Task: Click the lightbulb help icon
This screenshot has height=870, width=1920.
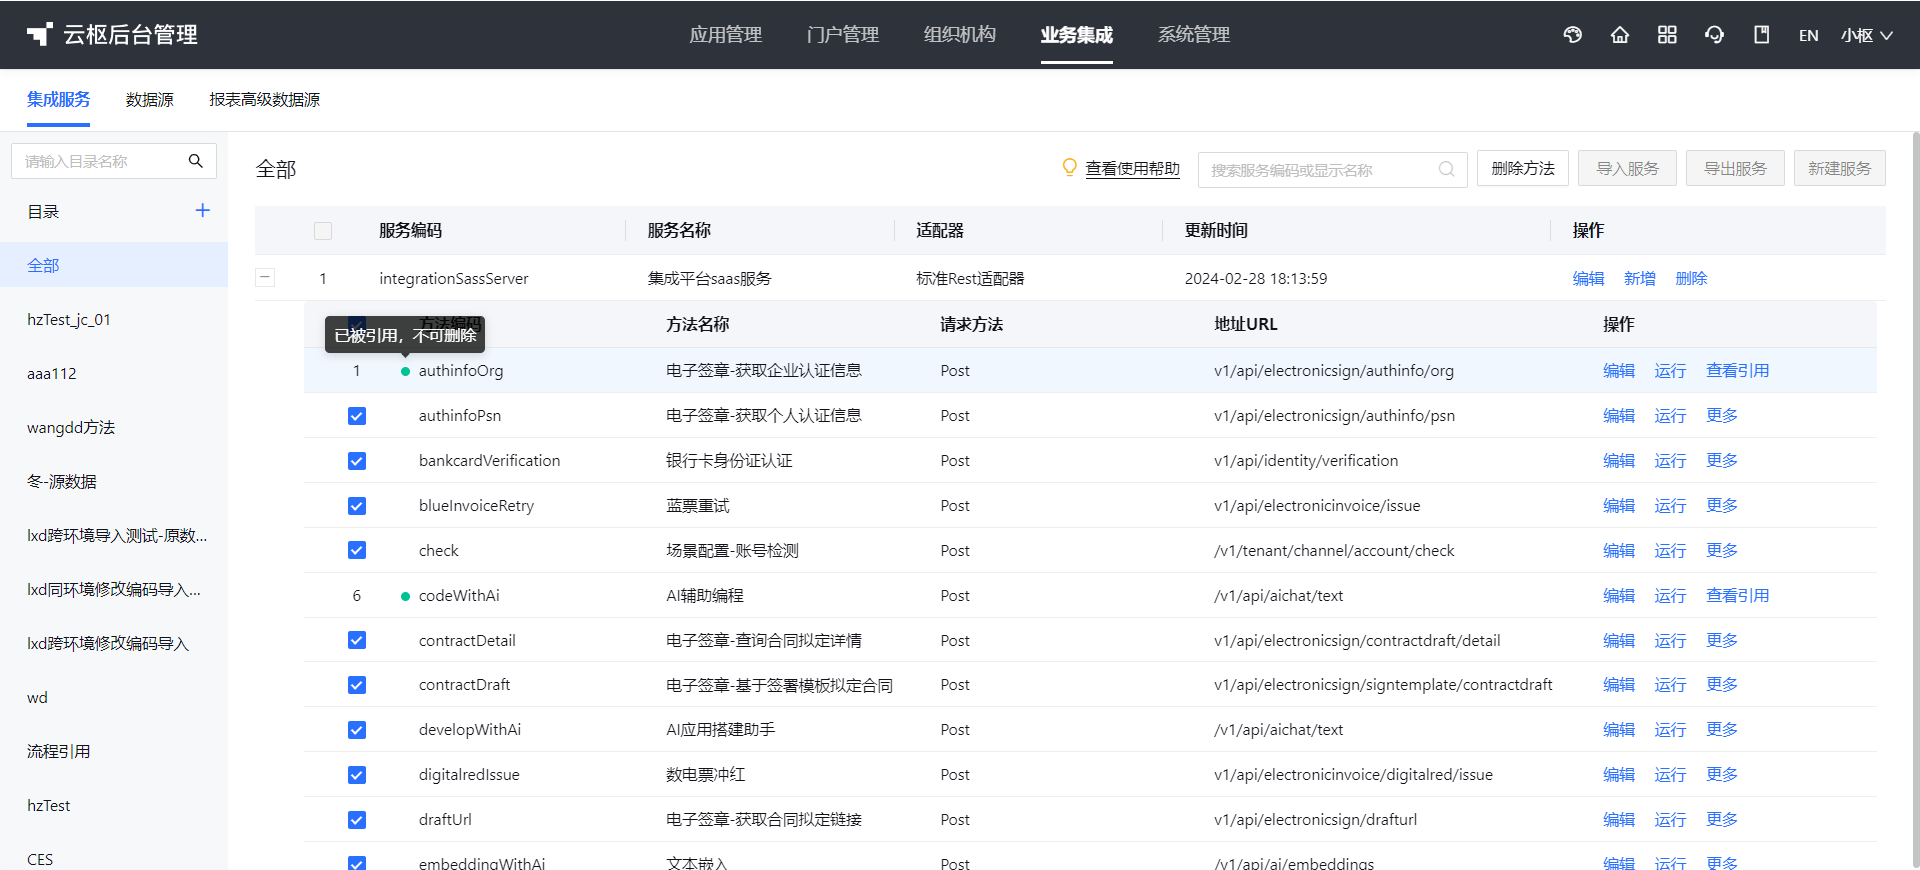Action: (1069, 167)
